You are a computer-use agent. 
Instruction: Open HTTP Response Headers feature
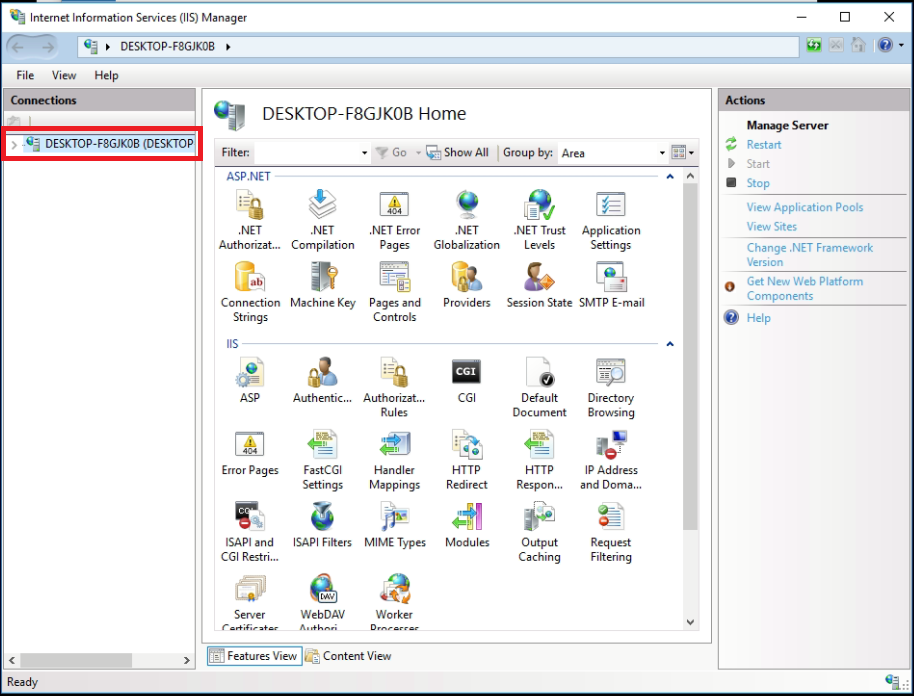[x=539, y=460]
